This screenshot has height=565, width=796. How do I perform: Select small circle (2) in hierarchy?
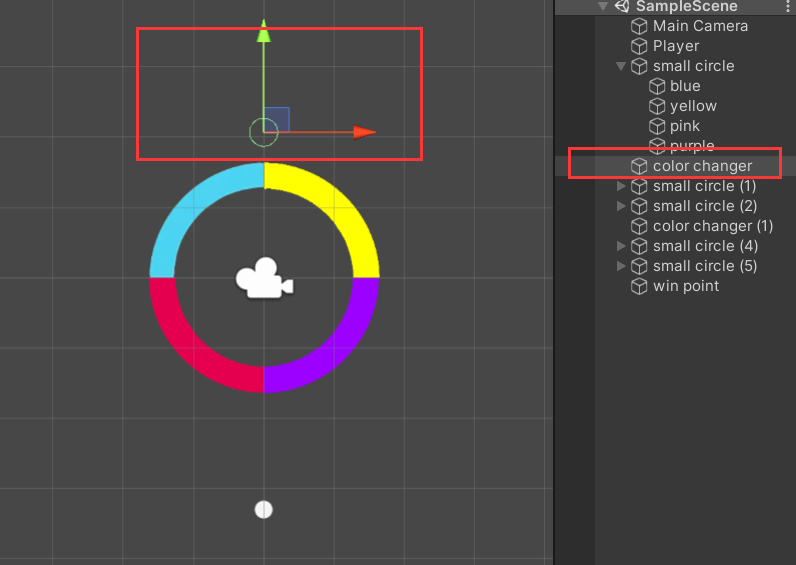pyautogui.click(x=705, y=206)
